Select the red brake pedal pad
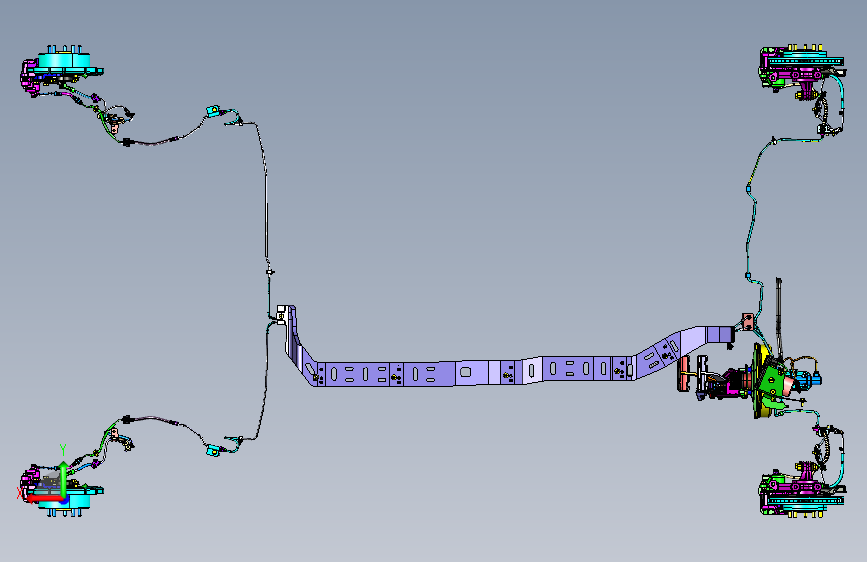Viewport: 867px width, 562px height. tap(683, 374)
